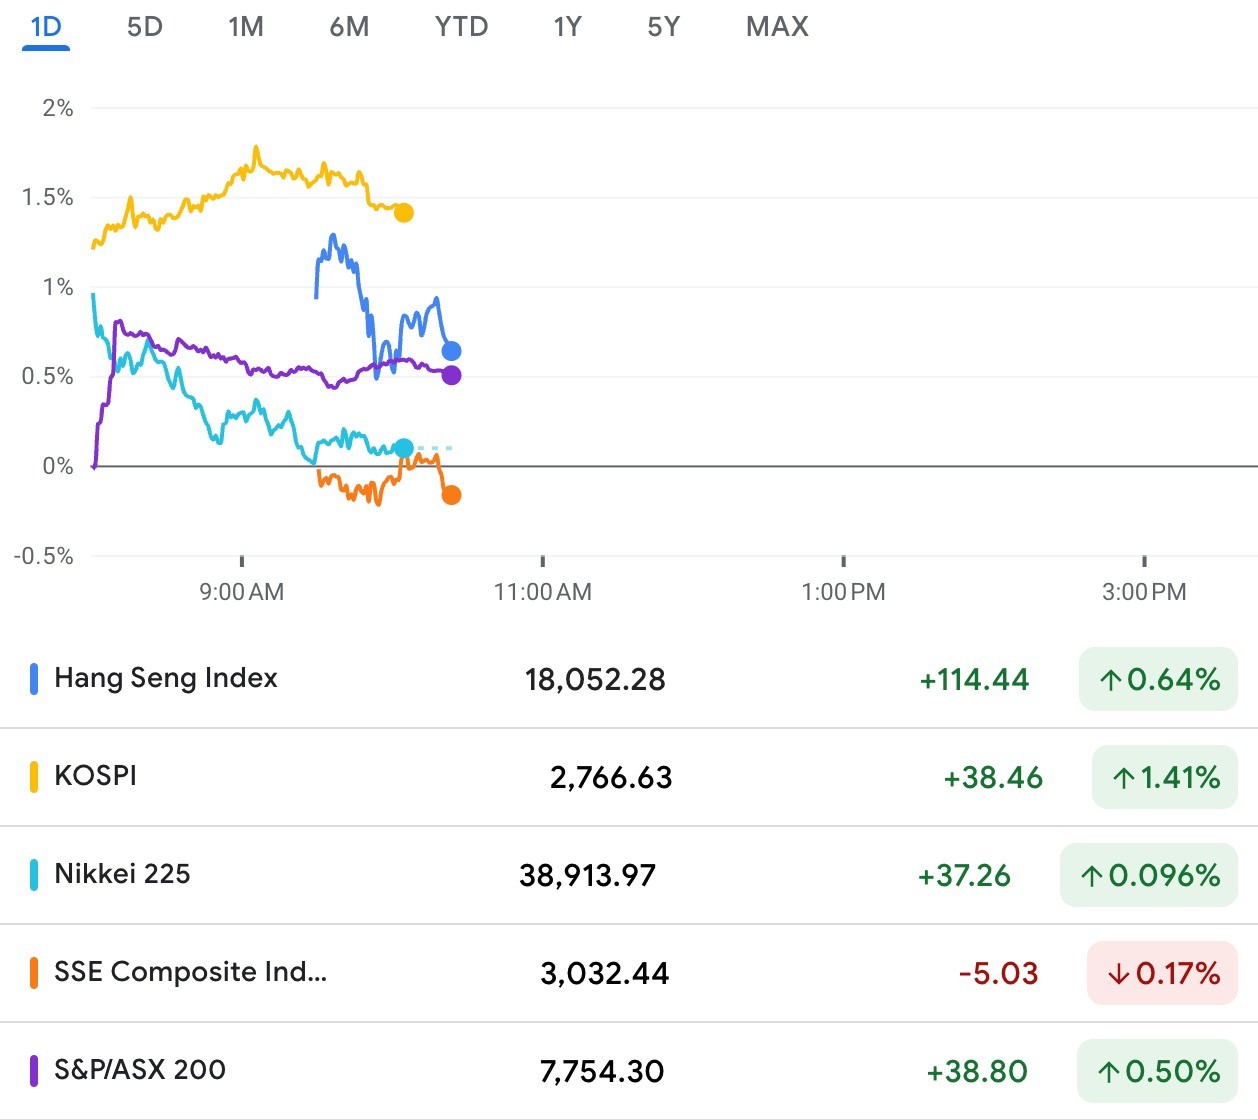This screenshot has height=1120, width=1258.
Task: Click the 1:00 PM time axis label
Action: [x=844, y=592]
